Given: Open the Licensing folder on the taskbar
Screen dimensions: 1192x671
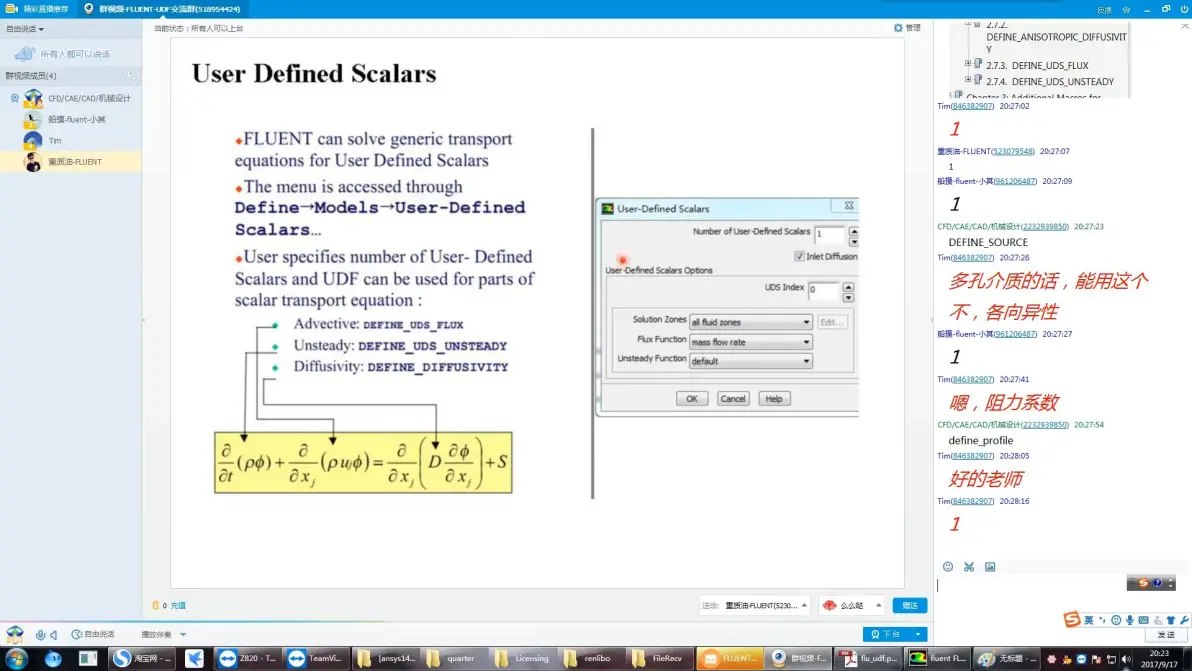Looking at the screenshot, I should (x=523, y=658).
